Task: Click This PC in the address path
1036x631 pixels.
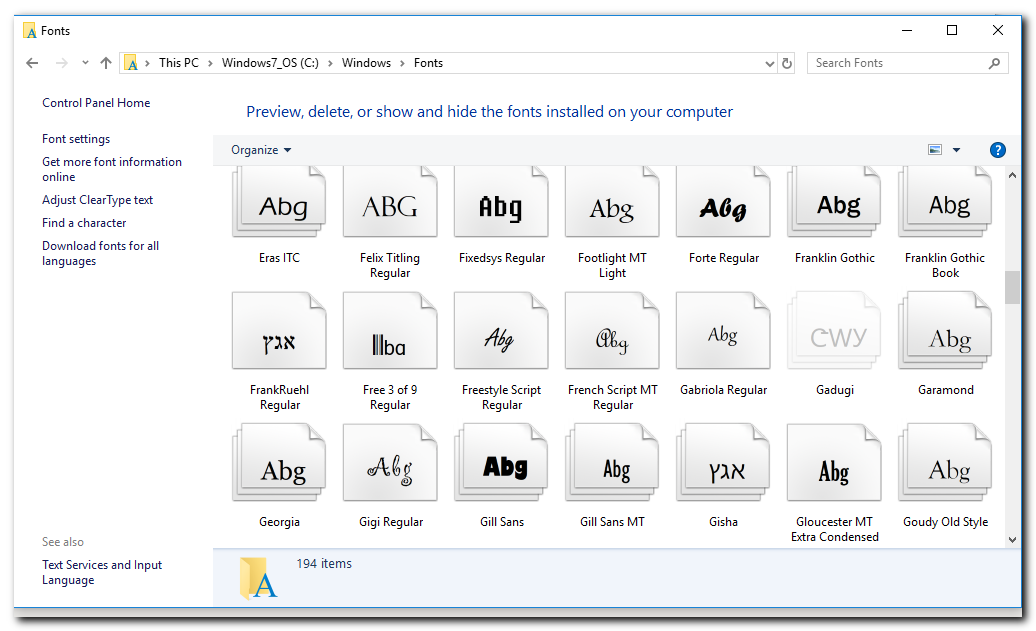Action: pos(178,63)
